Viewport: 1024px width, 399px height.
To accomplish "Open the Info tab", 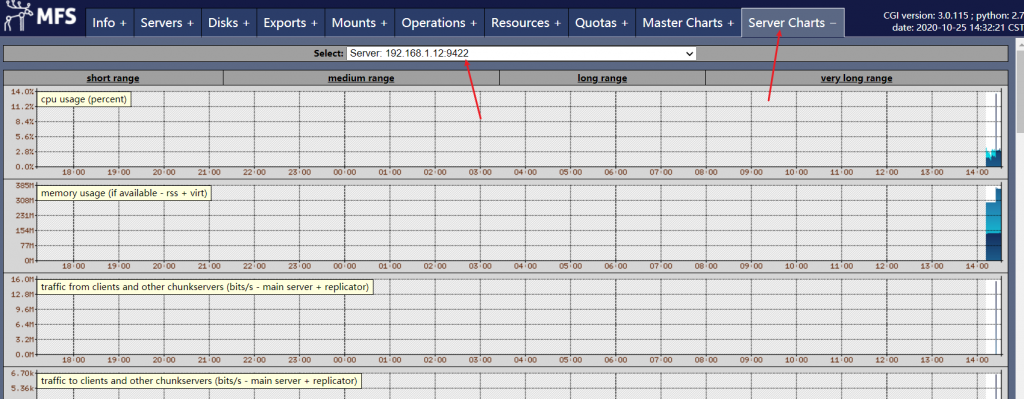I will [110, 22].
